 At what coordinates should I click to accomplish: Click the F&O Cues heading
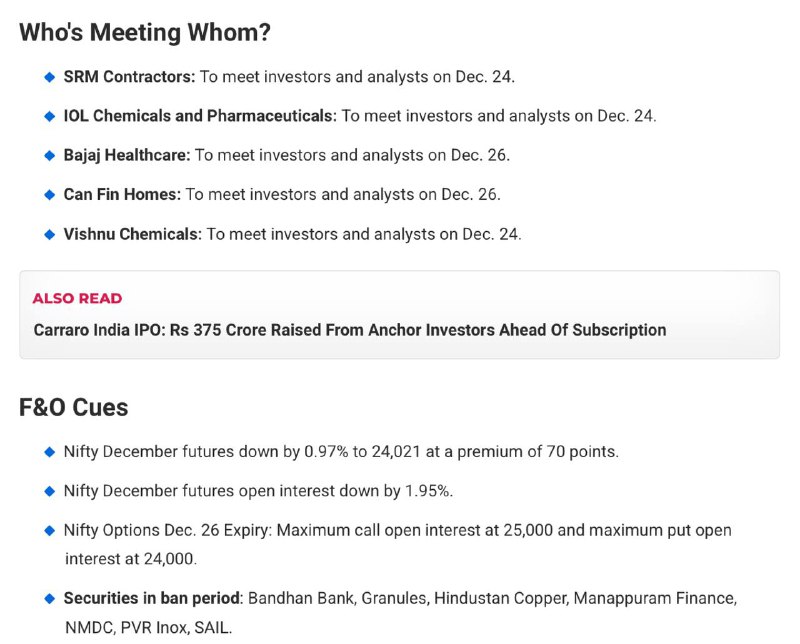coord(73,408)
